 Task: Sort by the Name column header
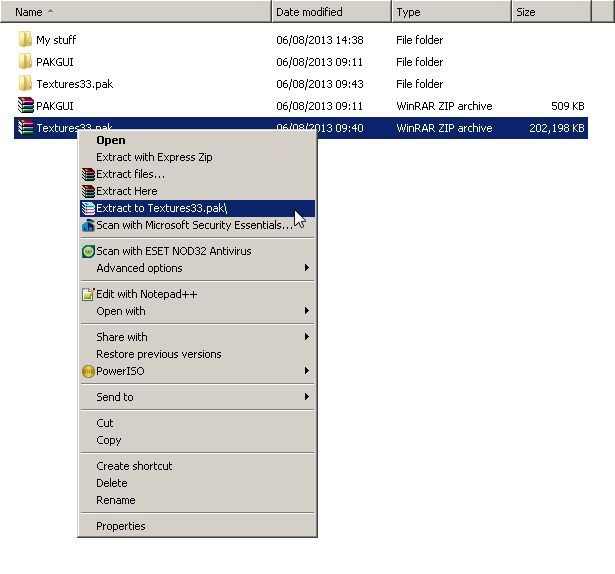click(x=136, y=12)
